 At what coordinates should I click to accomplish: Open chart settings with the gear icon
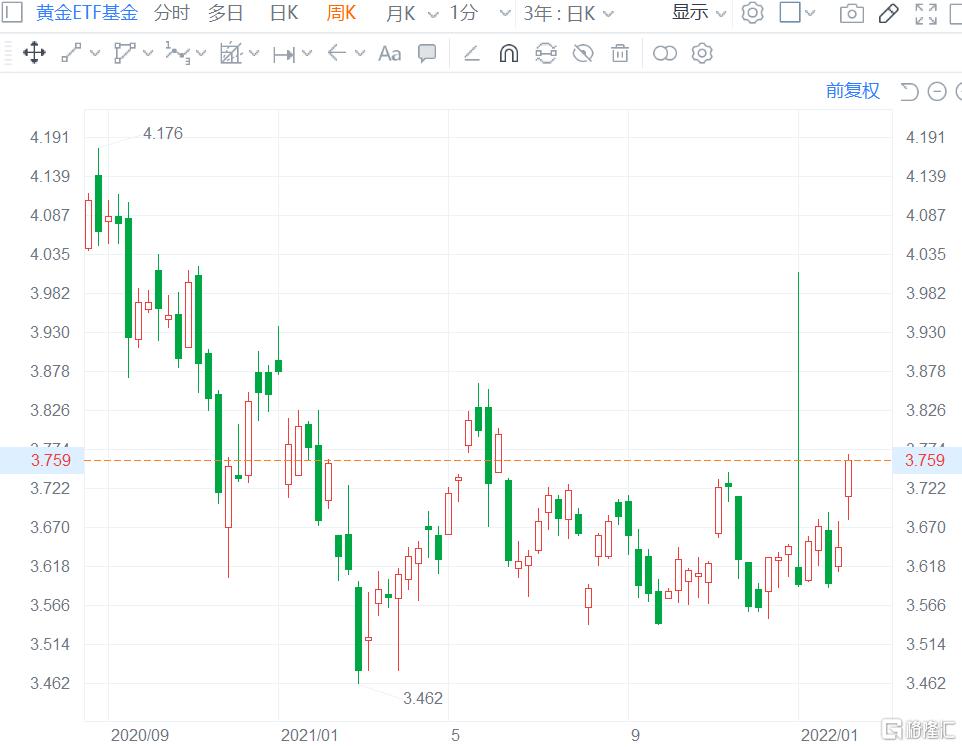tap(752, 14)
